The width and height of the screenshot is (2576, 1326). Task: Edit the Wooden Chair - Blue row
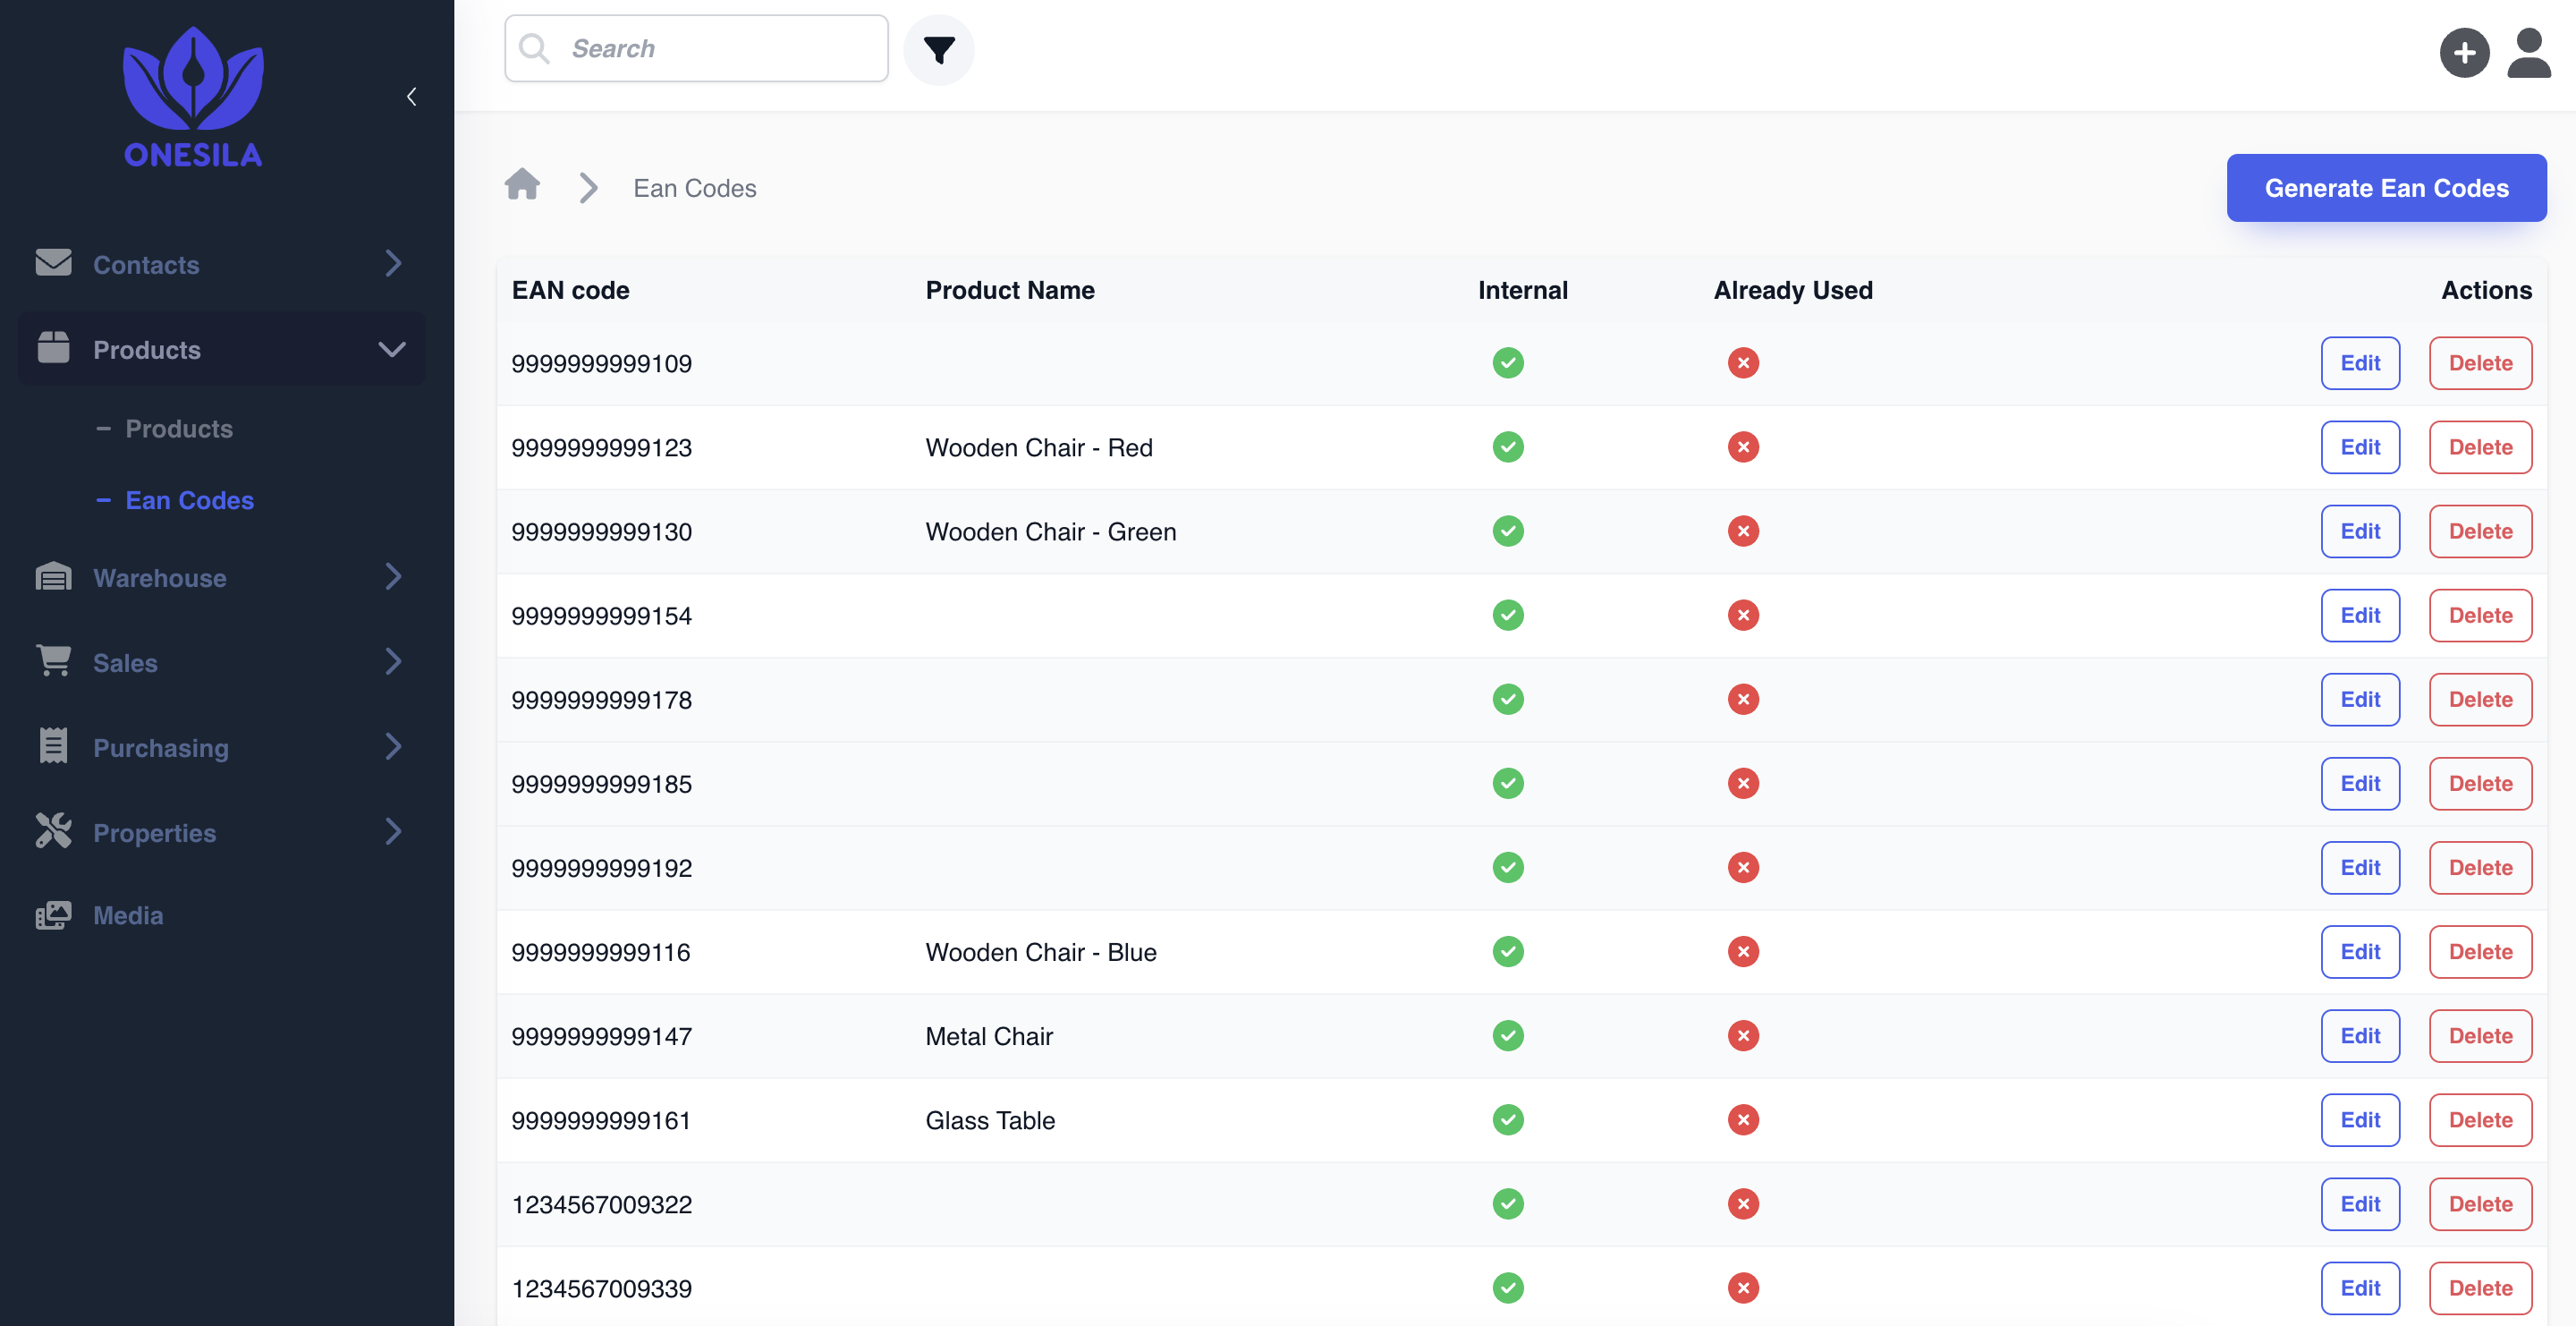[x=2360, y=952]
